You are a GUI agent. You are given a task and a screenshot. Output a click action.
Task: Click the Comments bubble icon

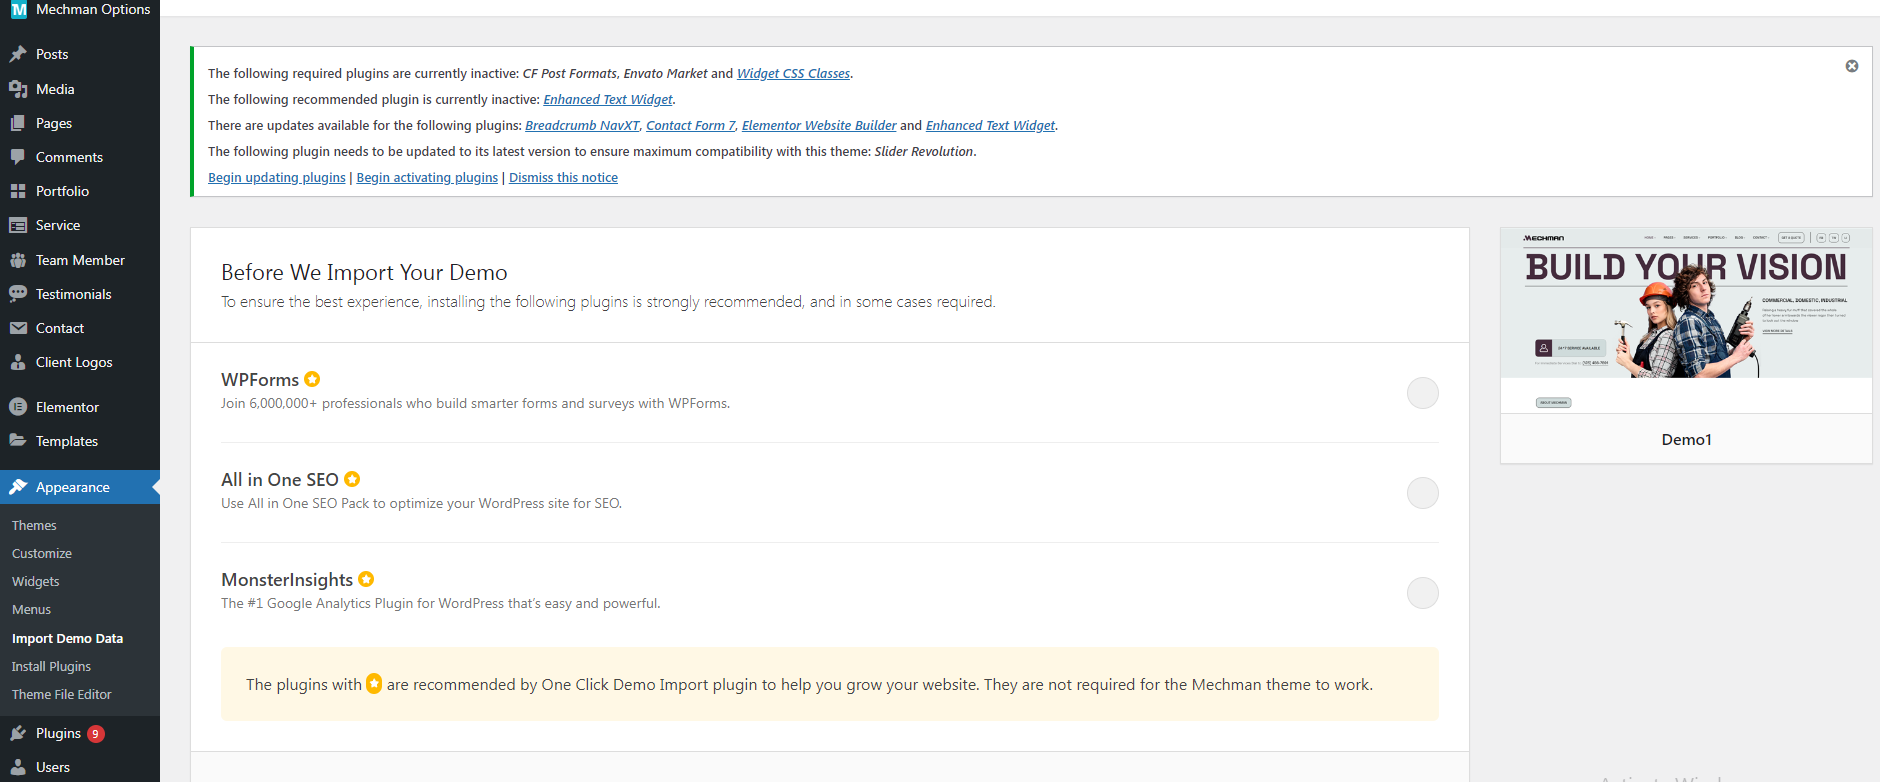pos(18,157)
